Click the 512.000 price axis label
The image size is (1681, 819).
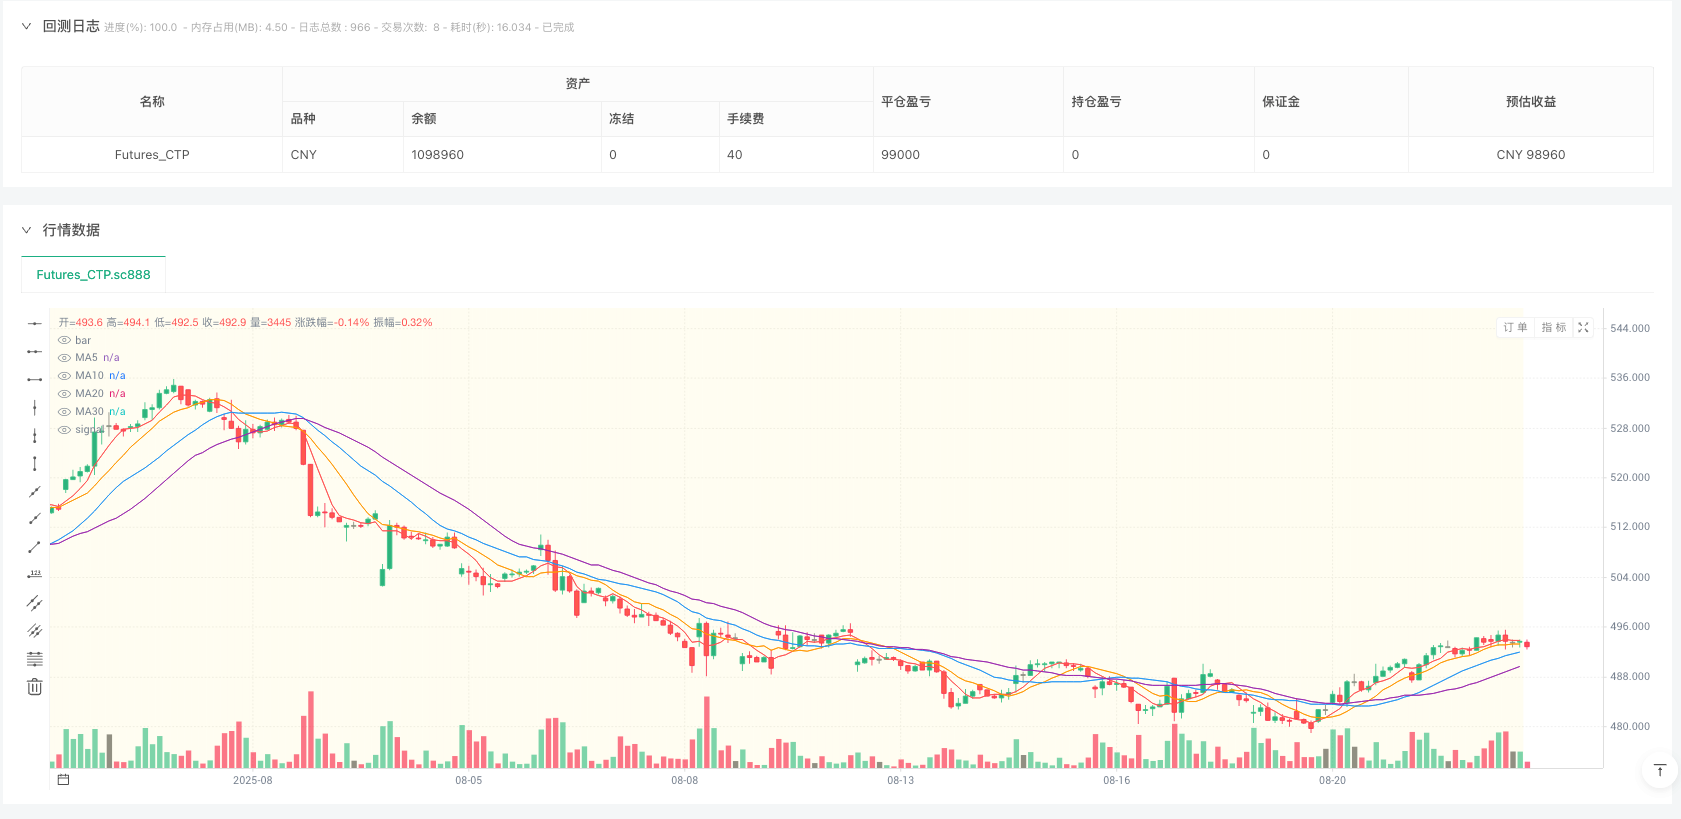click(1630, 526)
